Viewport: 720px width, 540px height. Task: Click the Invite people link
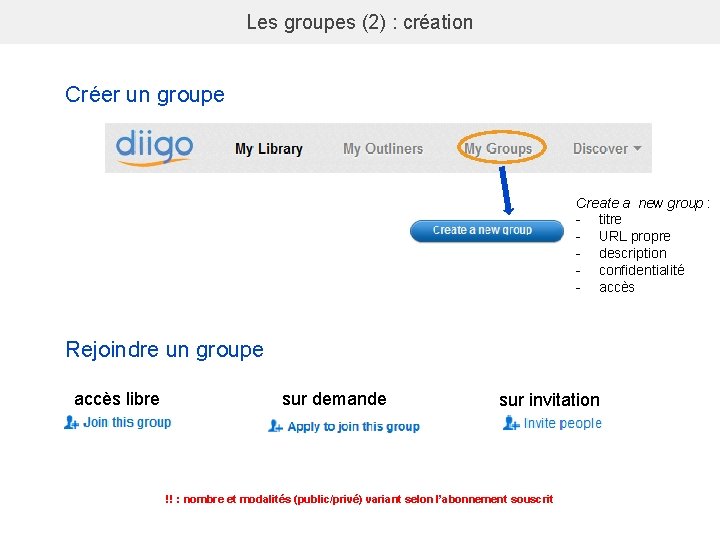[562, 423]
